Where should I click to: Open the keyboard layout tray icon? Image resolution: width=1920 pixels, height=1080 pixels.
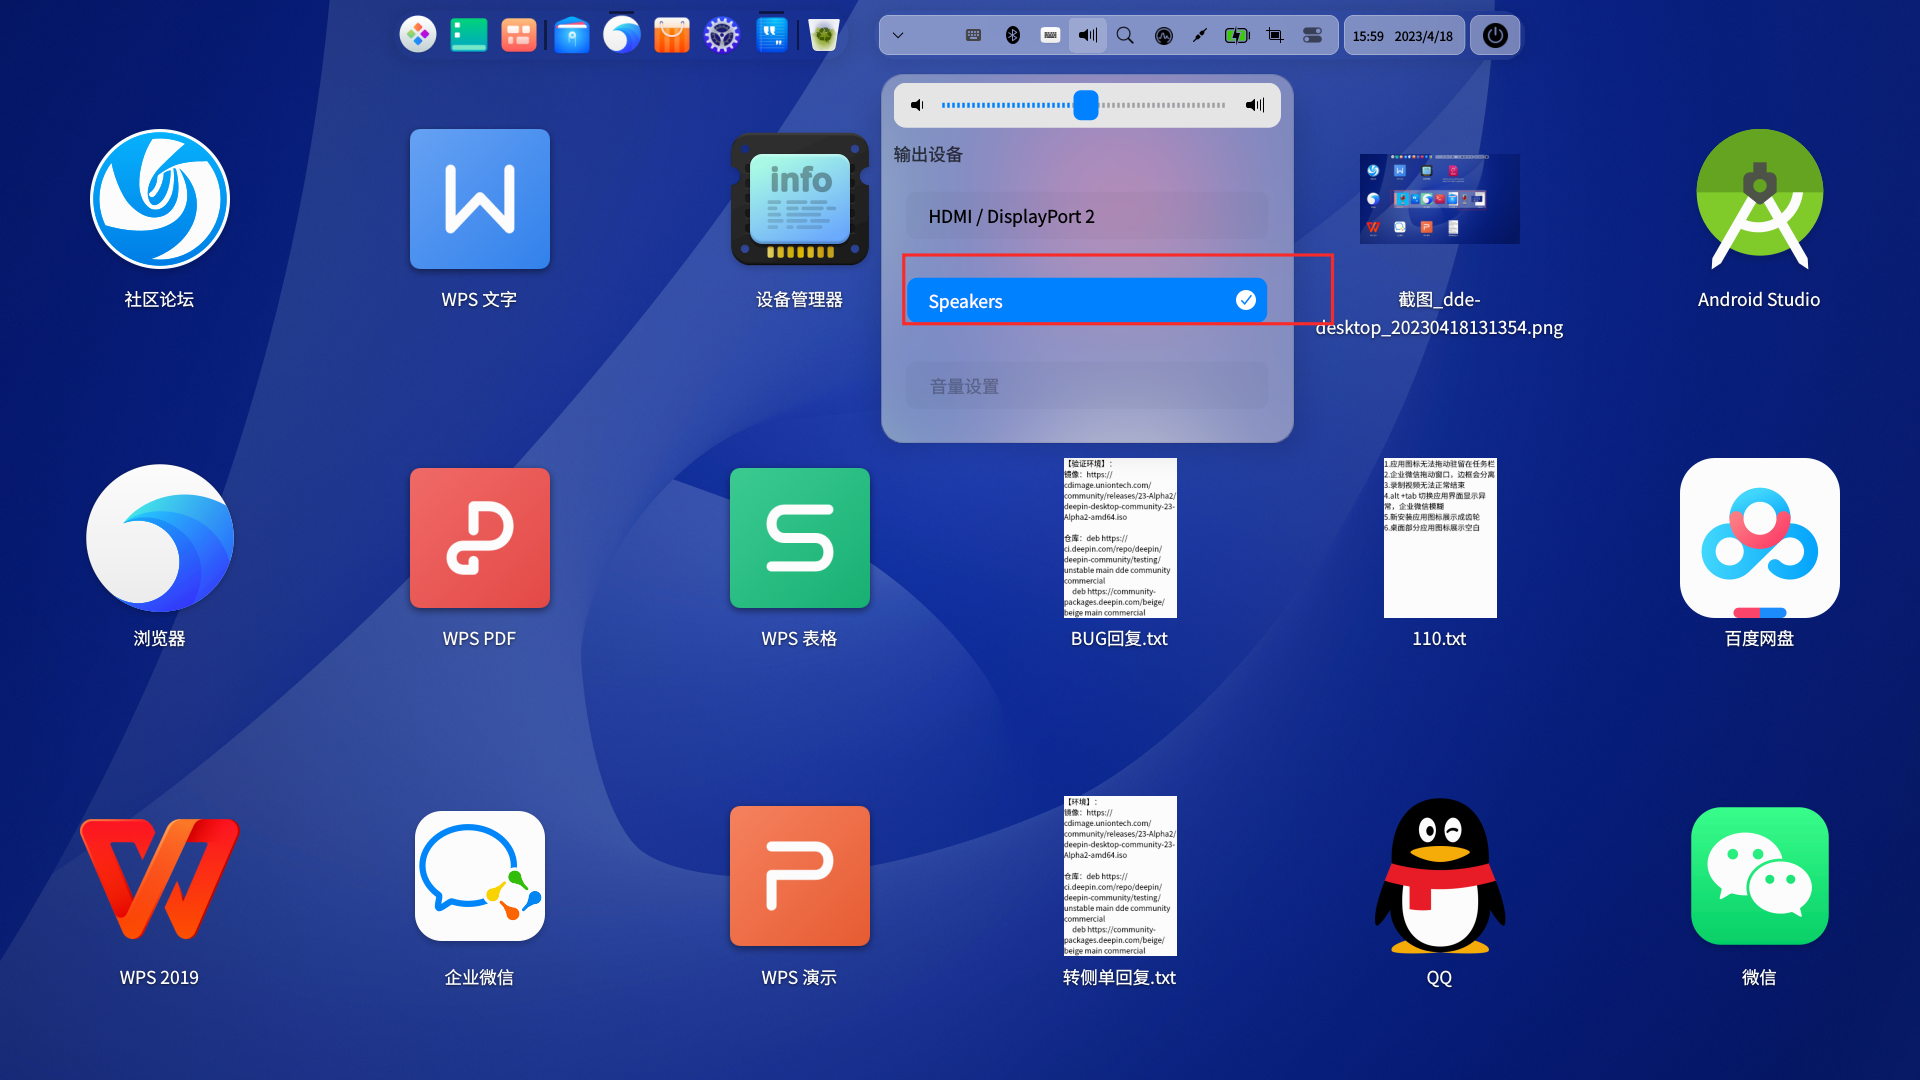coord(973,35)
